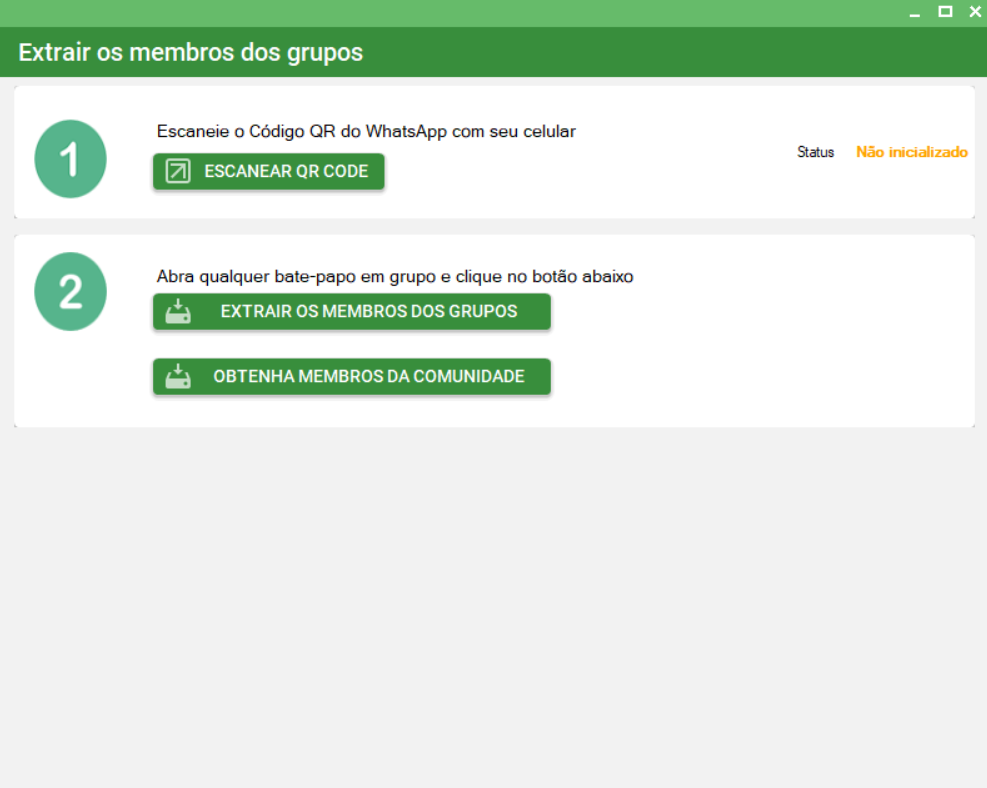Maximize the application window
987x788 pixels.
point(945,12)
